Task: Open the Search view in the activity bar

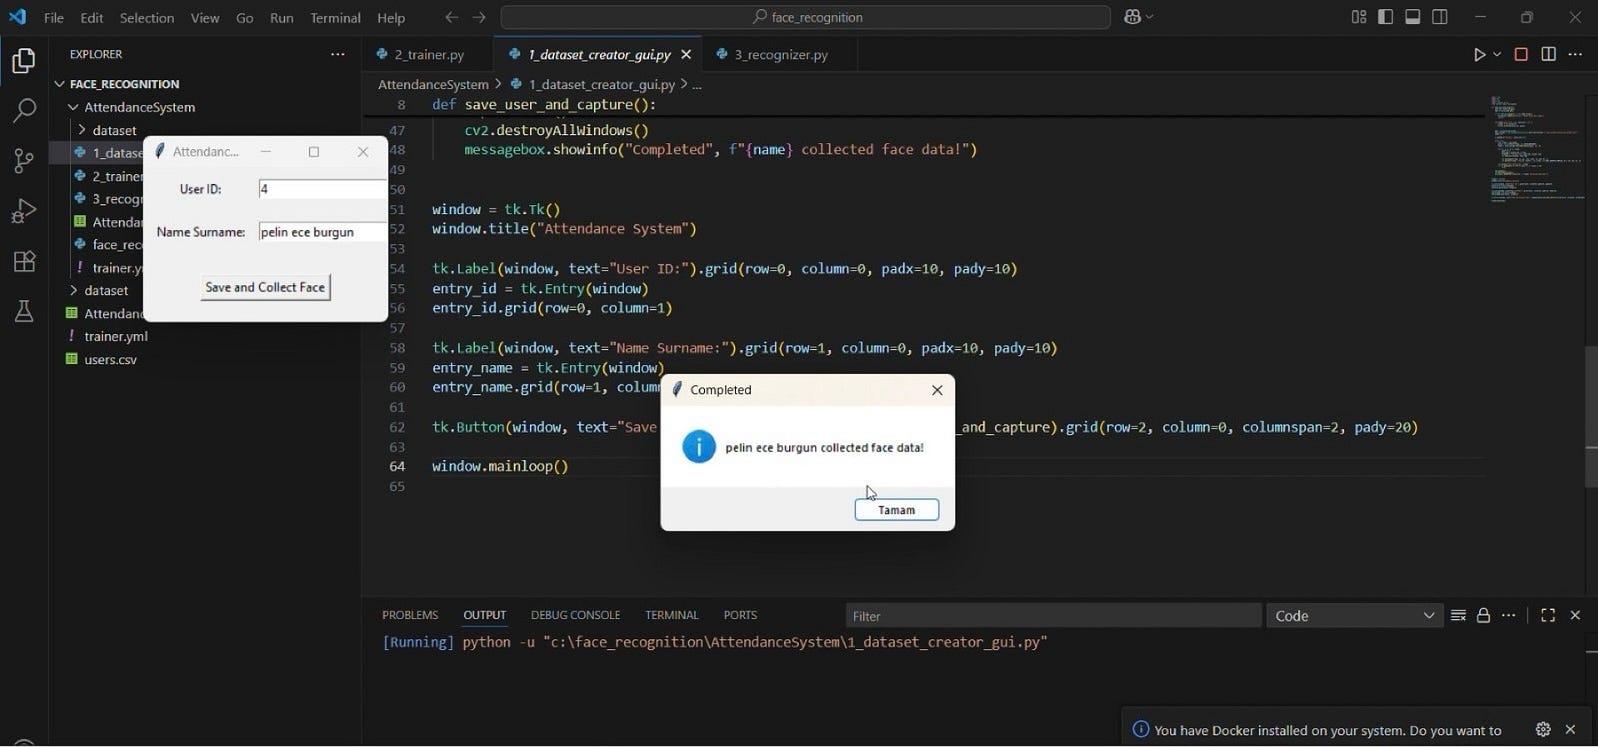Action: pos(24,110)
